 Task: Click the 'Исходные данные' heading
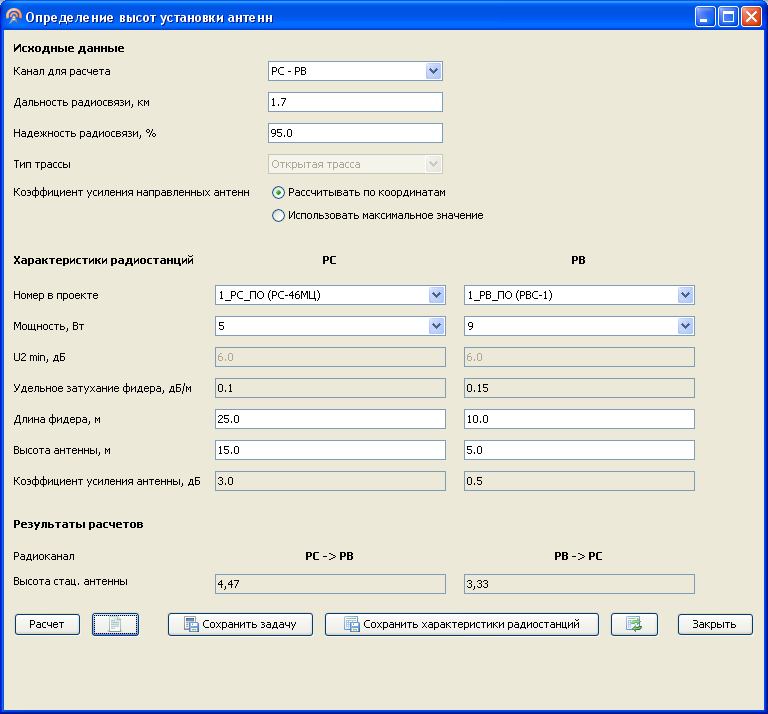tap(69, 48)
